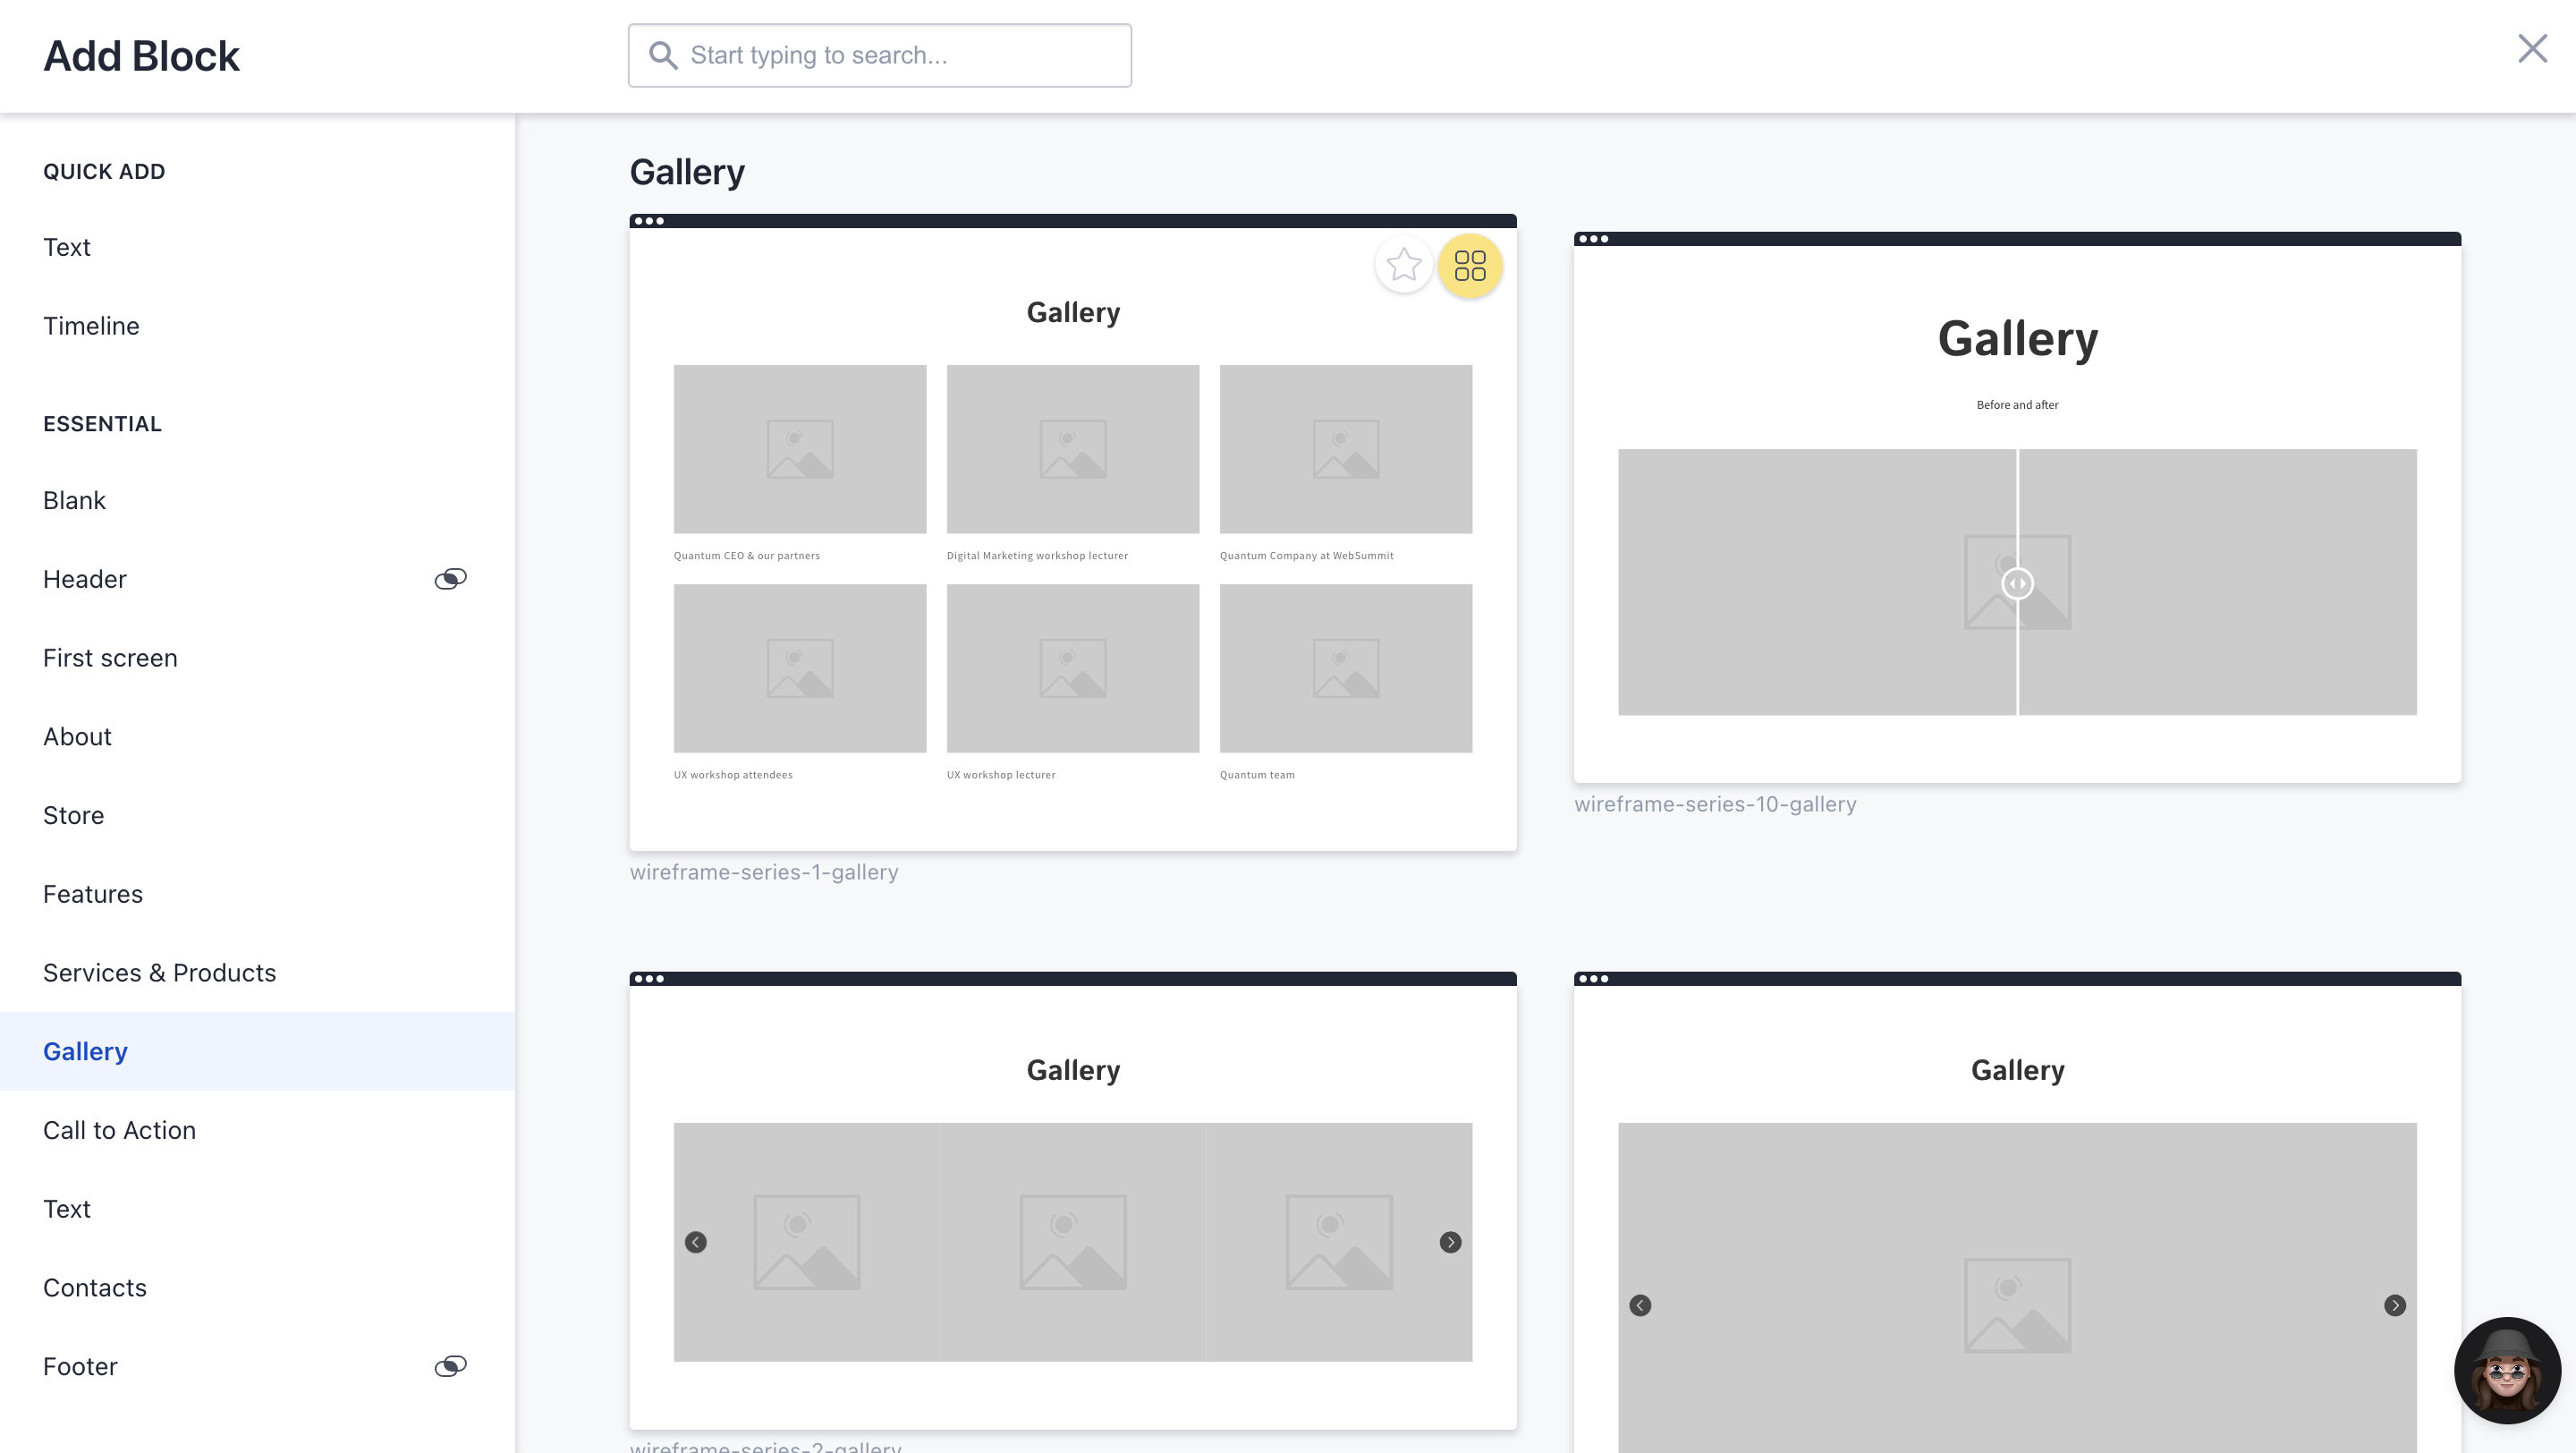Click the 'Quantum team' caption
Screen dimensions: 2576x1453
click(1257, 775)
